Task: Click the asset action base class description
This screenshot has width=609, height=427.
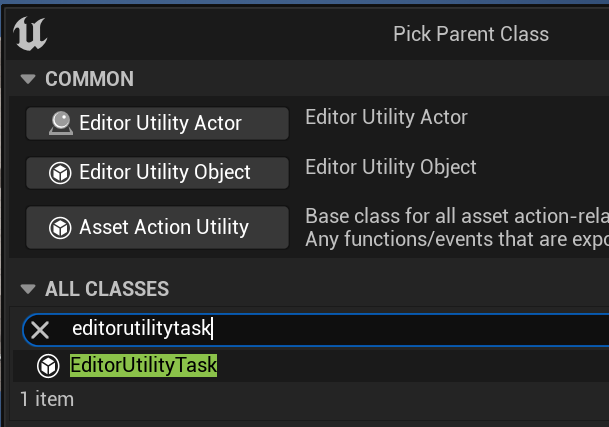Action: pyautogui.click(x=456, y=228)
